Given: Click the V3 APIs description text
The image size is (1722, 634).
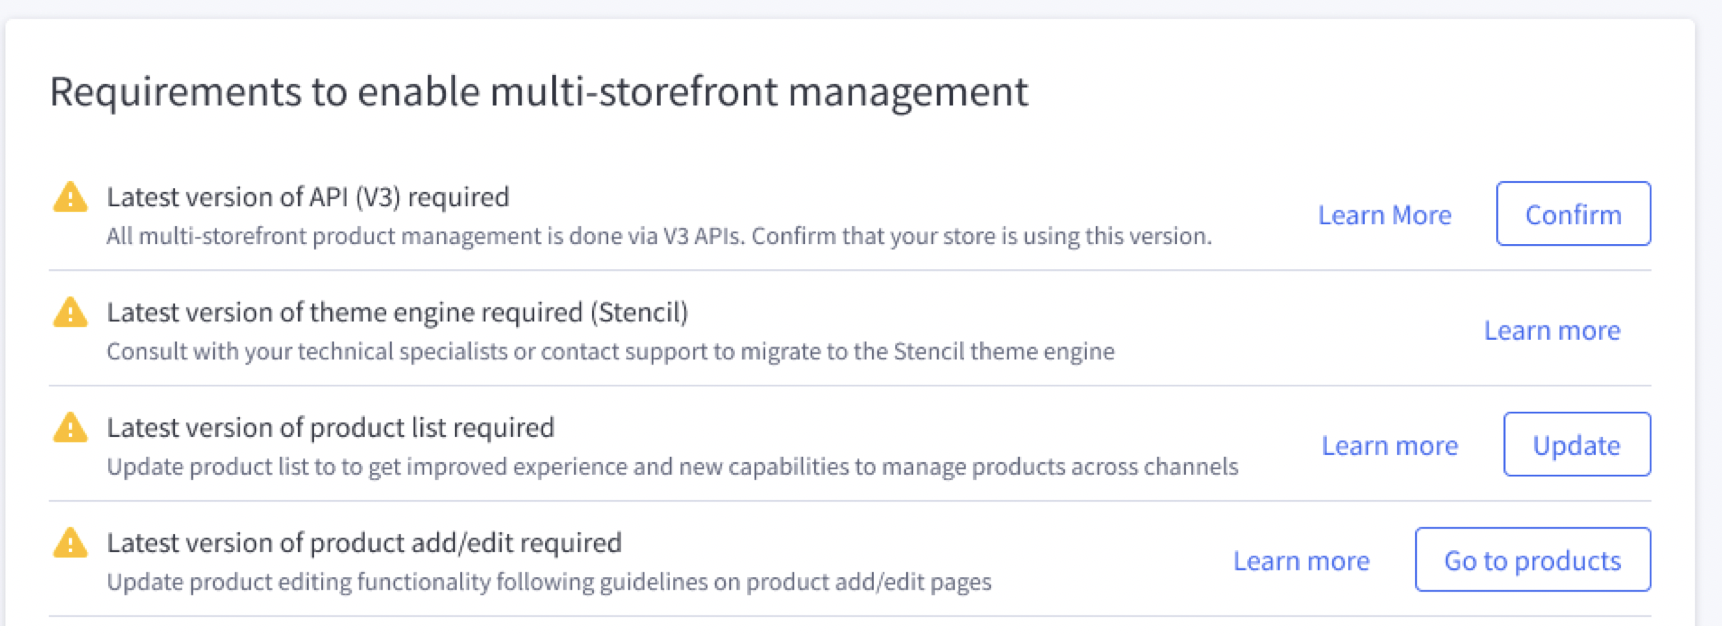Looking at the screenshot, I should [658, 237].
